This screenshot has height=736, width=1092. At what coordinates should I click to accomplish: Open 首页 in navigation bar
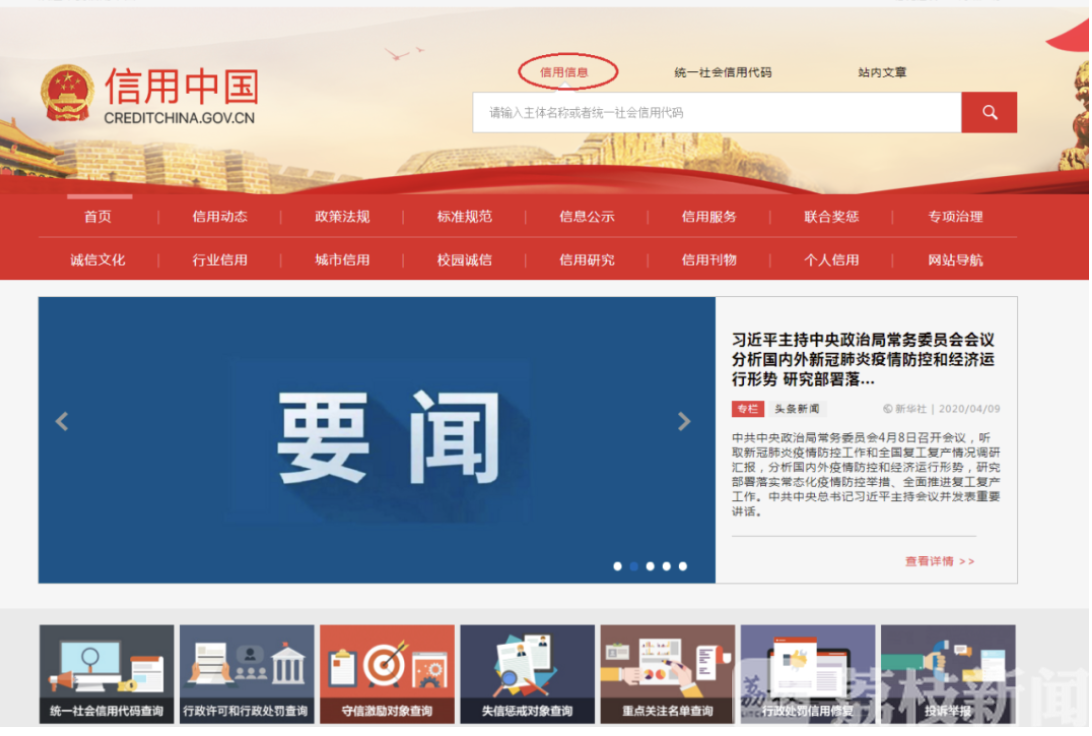(x=98, y=217)
